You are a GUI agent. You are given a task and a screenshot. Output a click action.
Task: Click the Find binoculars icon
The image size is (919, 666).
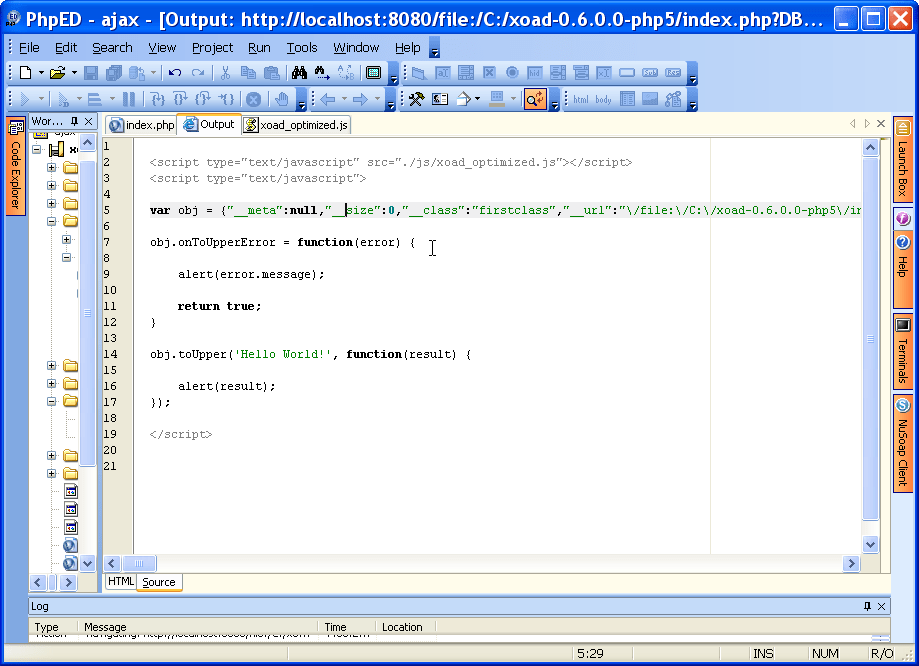point(299,73)
